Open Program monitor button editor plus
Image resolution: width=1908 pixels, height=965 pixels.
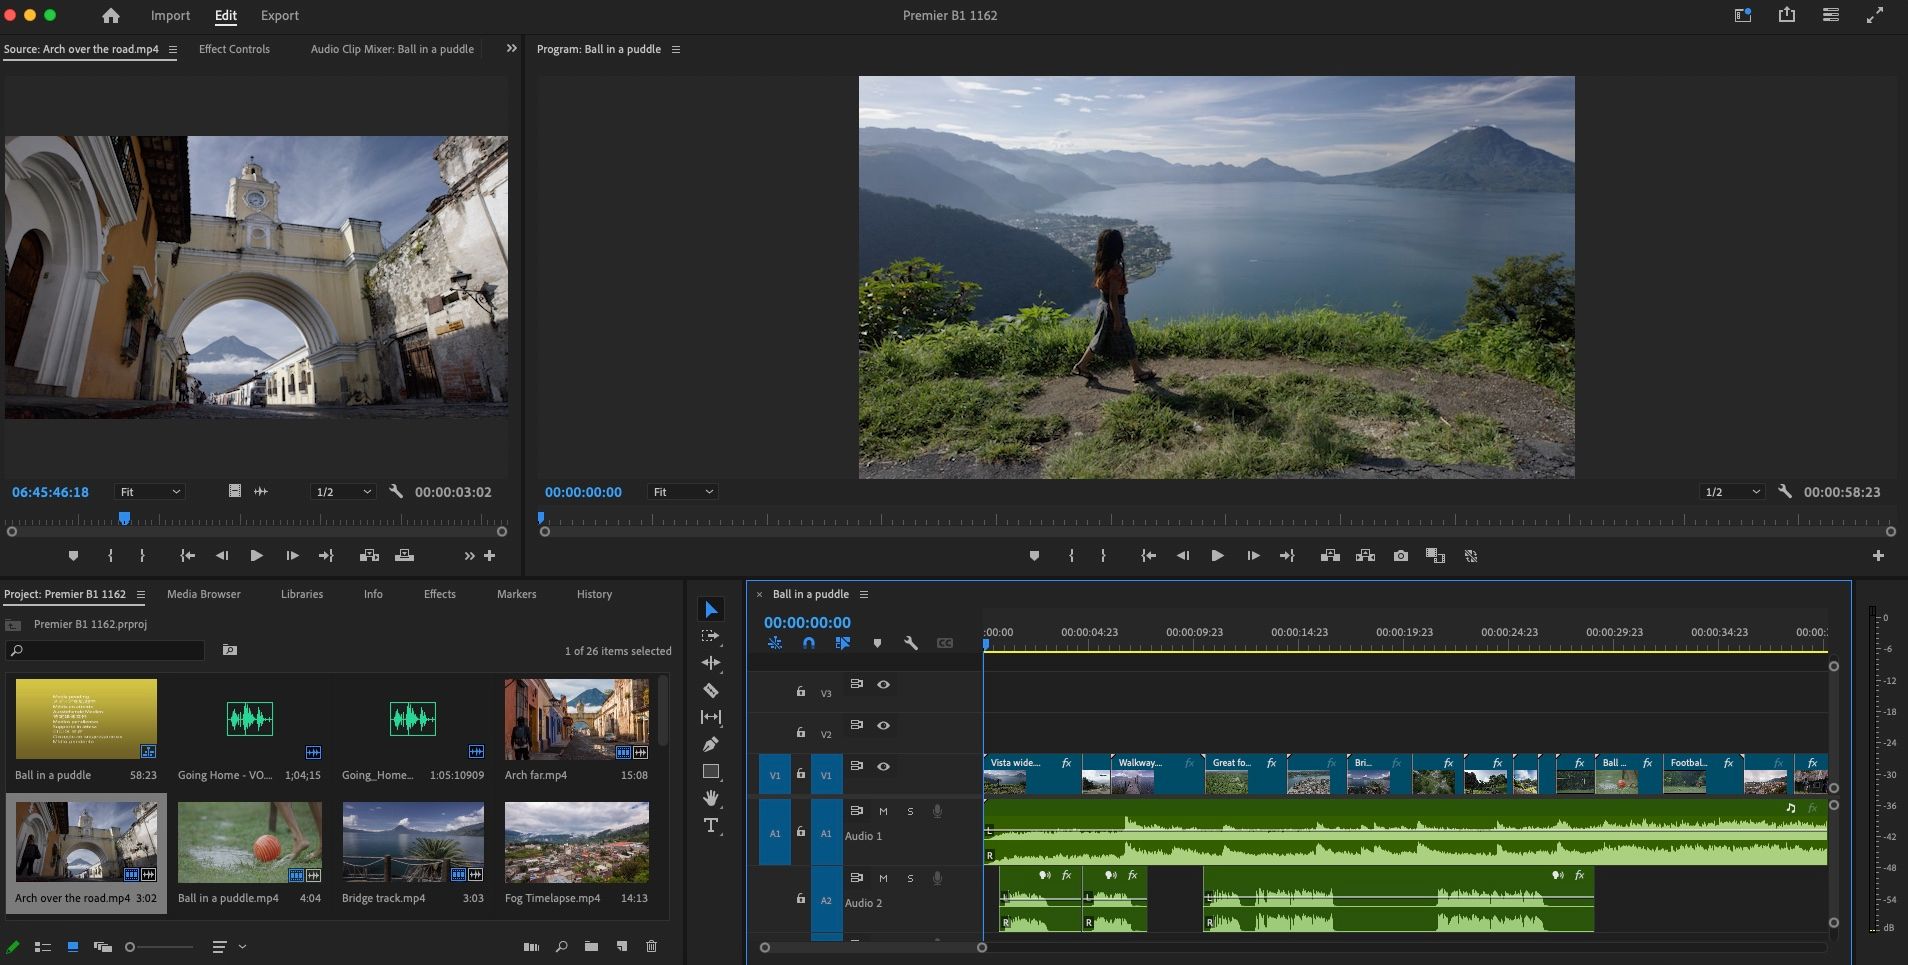[1878, 556]
